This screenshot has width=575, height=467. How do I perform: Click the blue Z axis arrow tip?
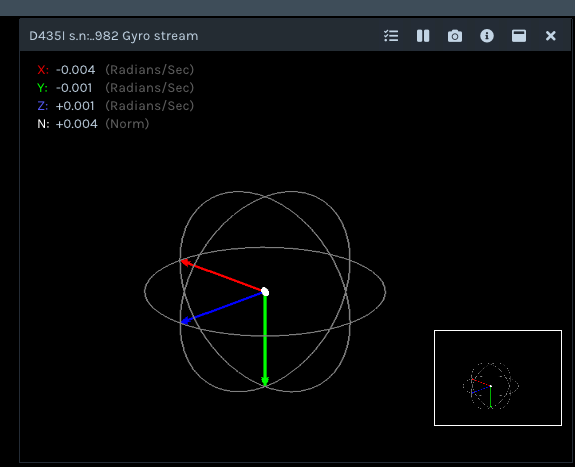(185, 321)
